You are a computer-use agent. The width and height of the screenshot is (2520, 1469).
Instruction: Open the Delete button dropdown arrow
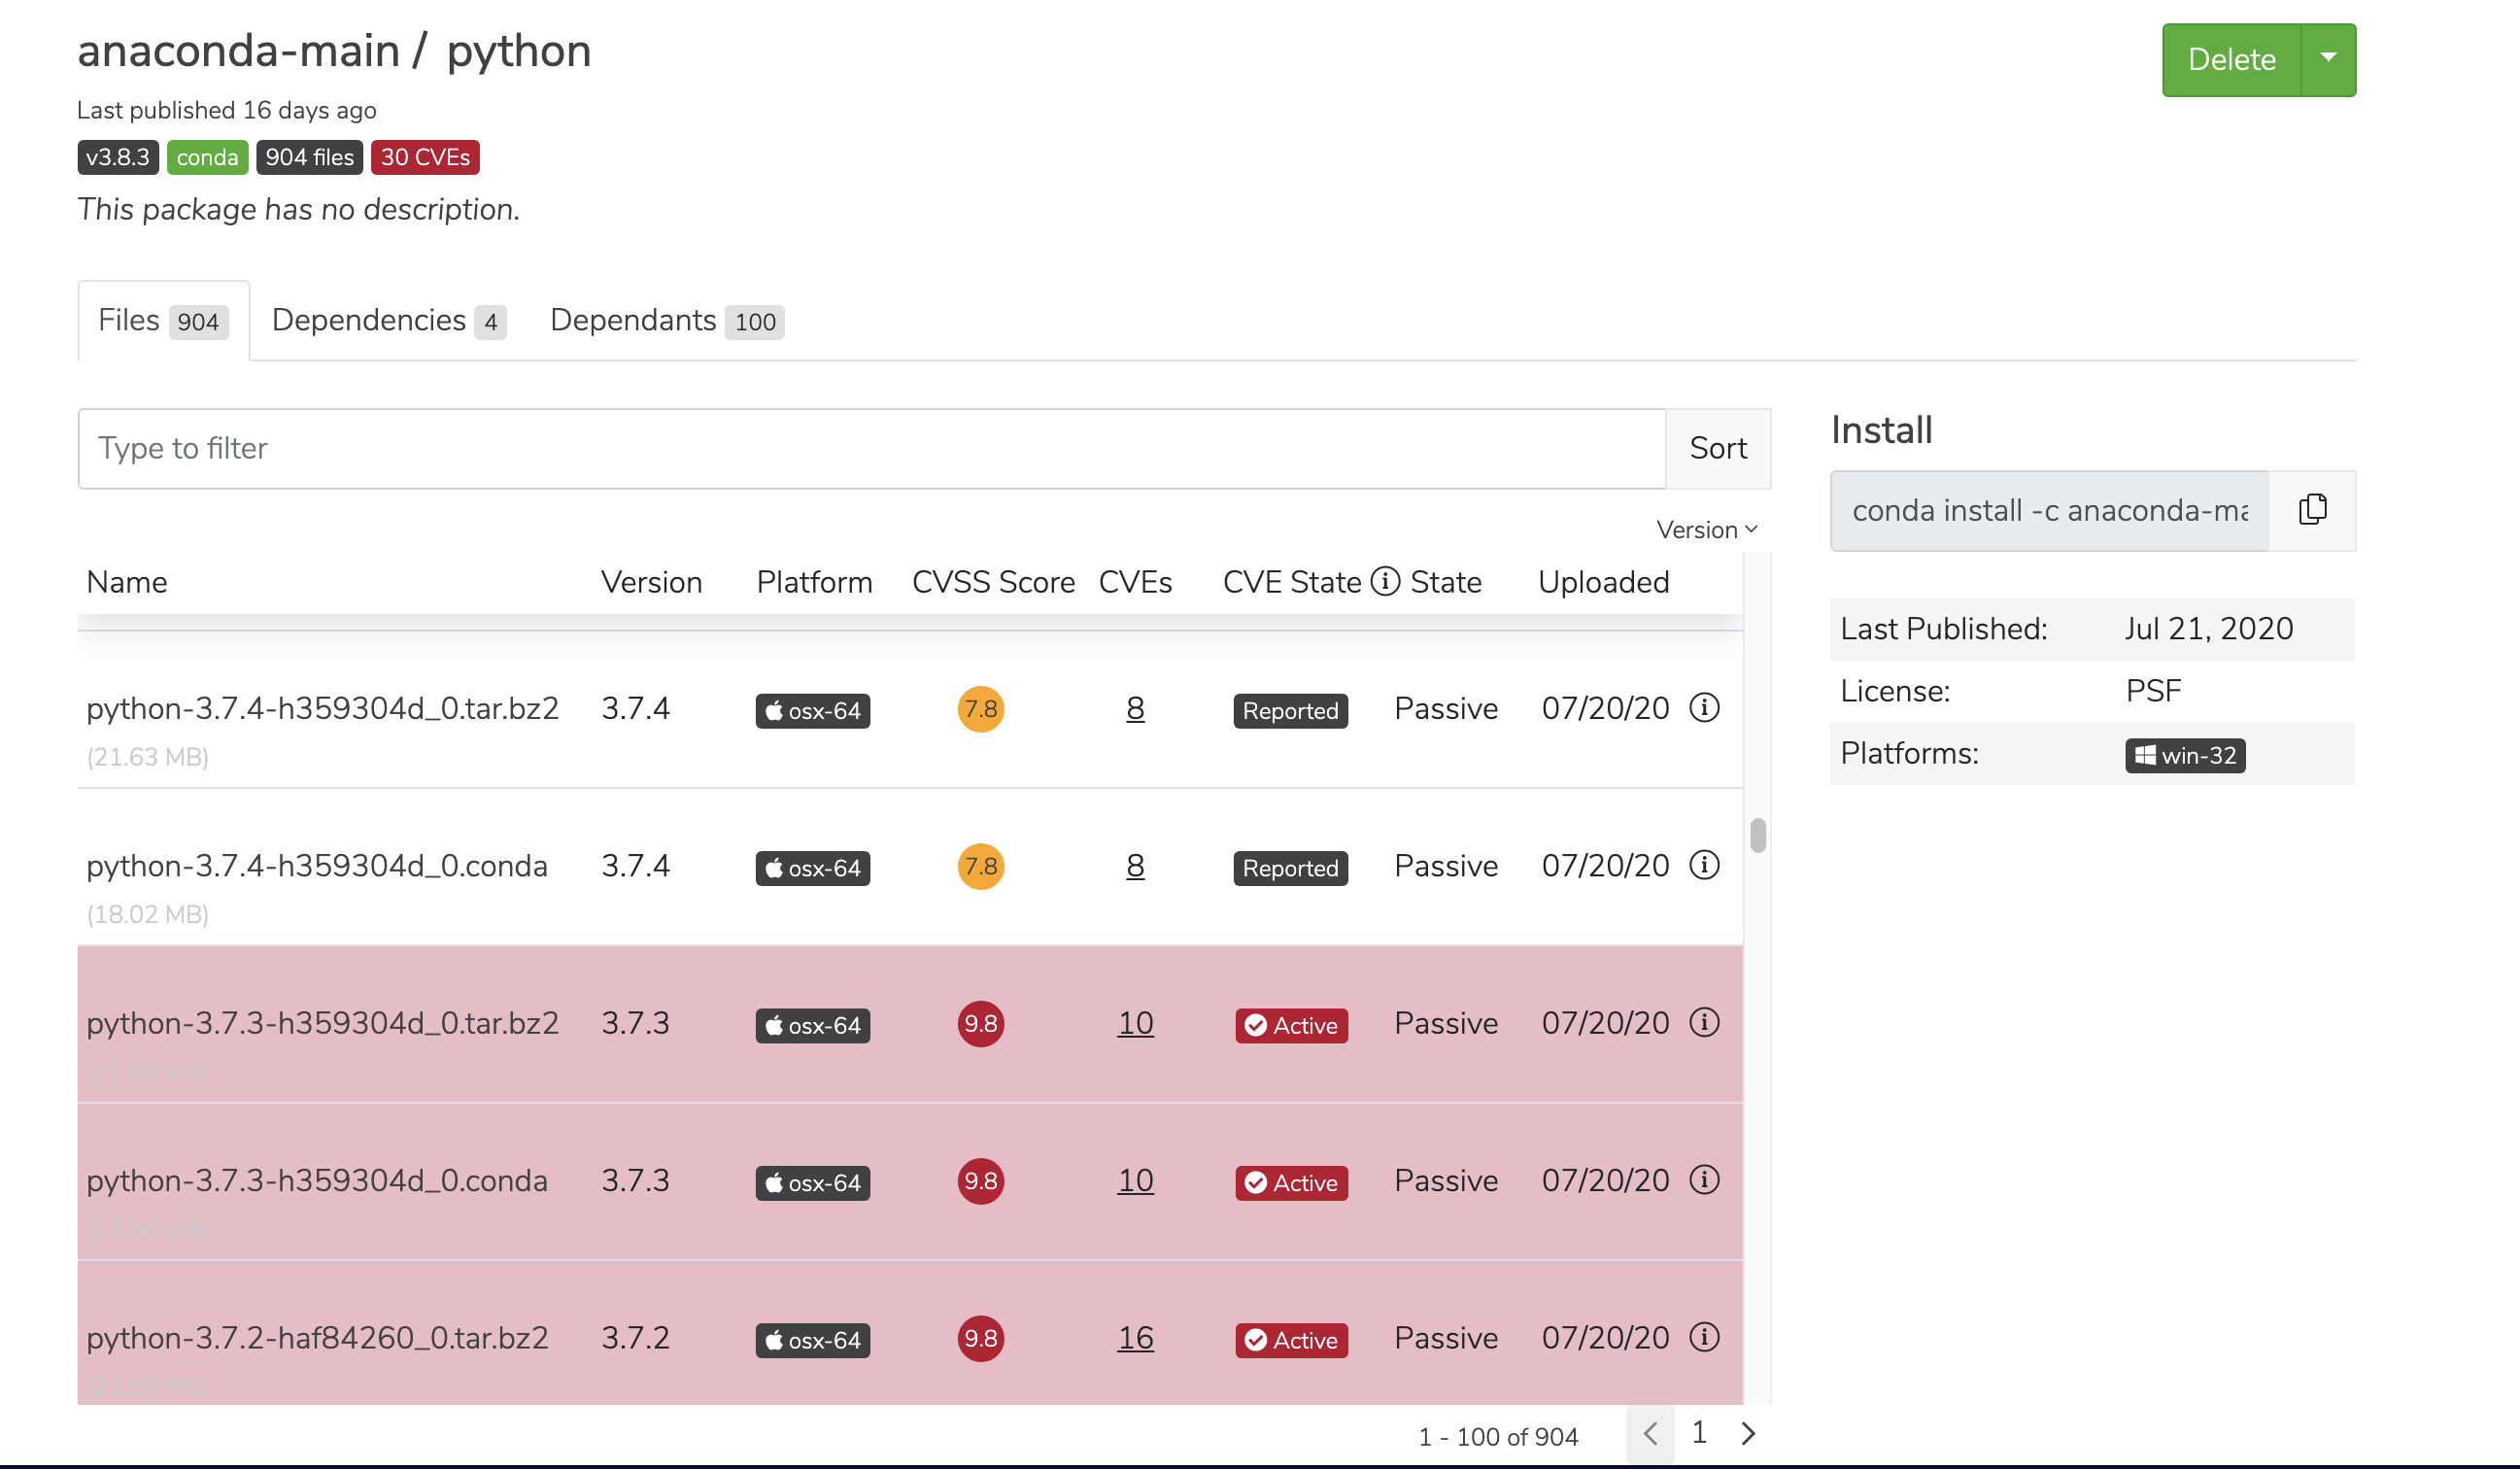click(x=2329, y=60)
